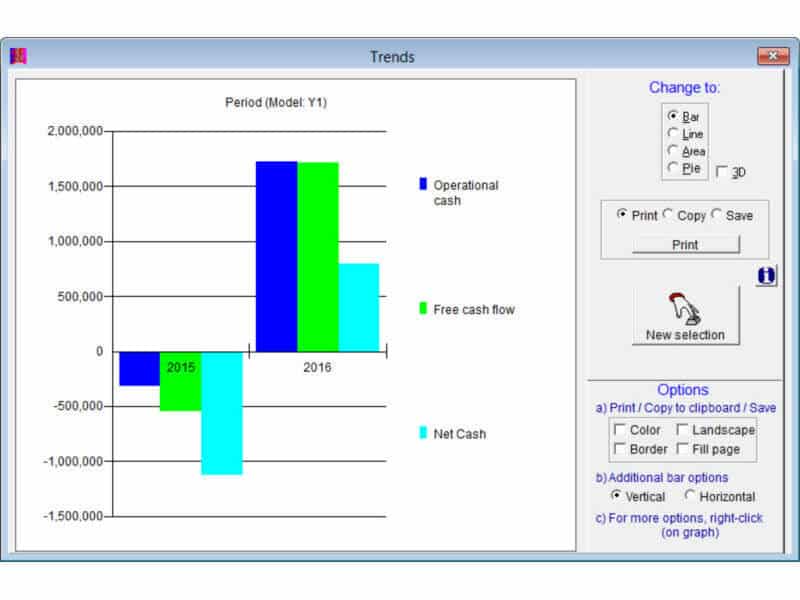
Task: Open the blue information icon
Action: click(x=766, y=276)
